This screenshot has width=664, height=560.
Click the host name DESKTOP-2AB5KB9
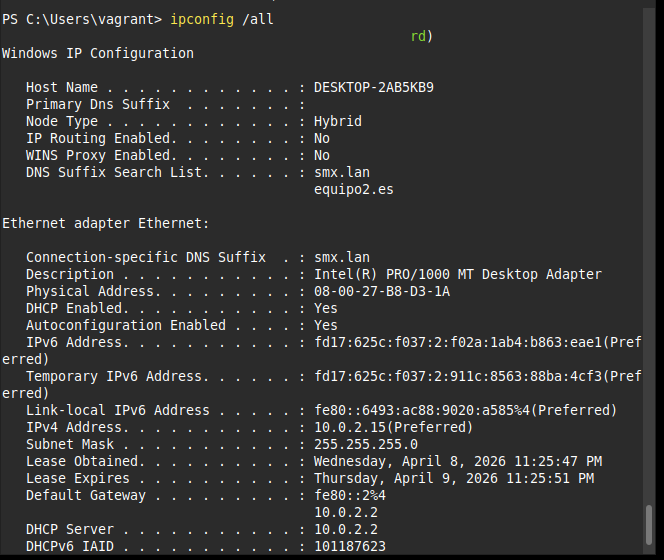coord(373,87)
